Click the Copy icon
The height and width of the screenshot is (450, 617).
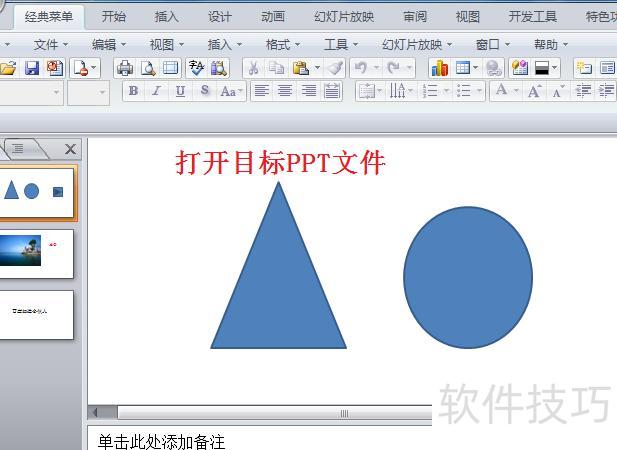tap(277, 68)
